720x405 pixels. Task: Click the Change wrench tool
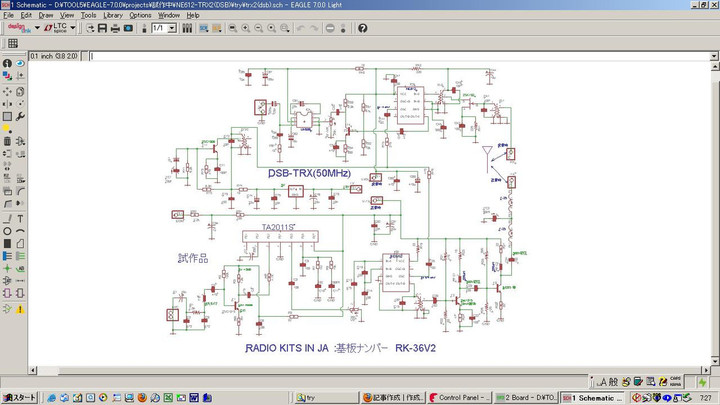pyautogui.click(x=21, y=116)
